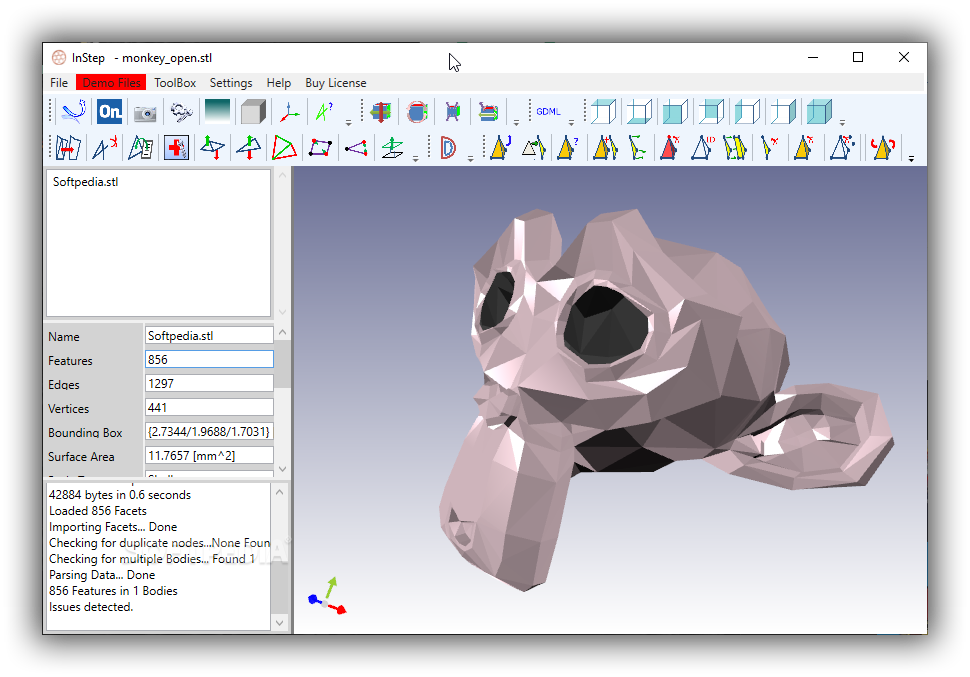Click the outlined pyramid labeled ID icon
The width and height of the screenshot is (970, 677).
tap(703, 148)
